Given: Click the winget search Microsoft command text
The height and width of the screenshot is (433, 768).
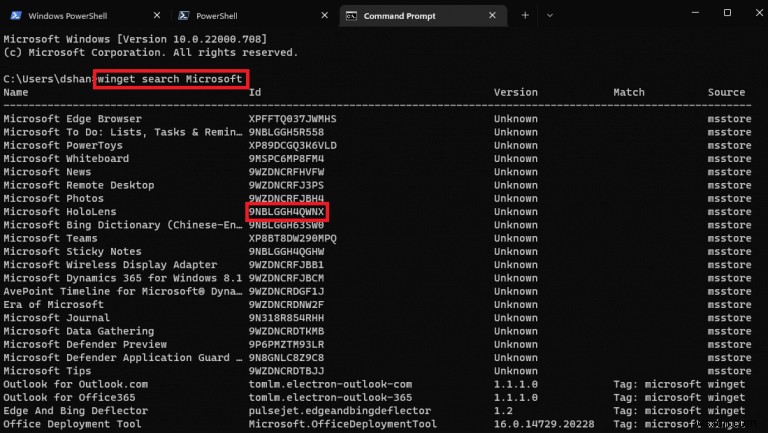Looking at the screenshot, I should click(171, 79).
